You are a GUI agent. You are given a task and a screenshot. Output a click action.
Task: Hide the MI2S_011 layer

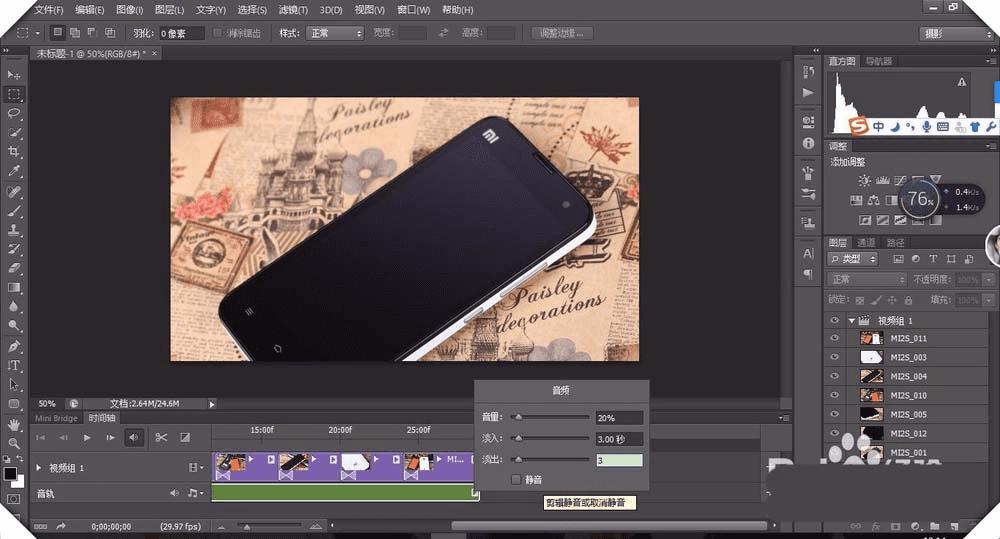[x=834, y=338]
